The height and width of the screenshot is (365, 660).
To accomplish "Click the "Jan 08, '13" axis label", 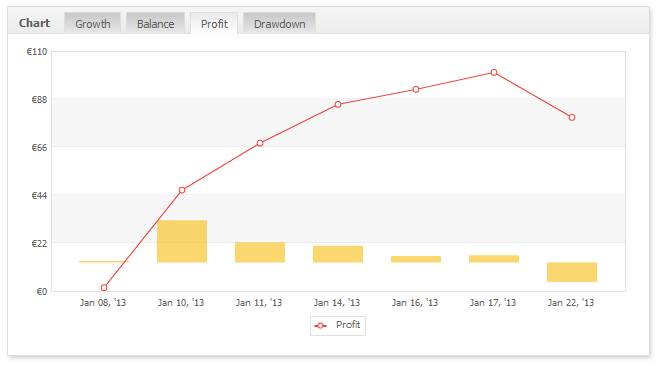I will (x=103, y=303).
